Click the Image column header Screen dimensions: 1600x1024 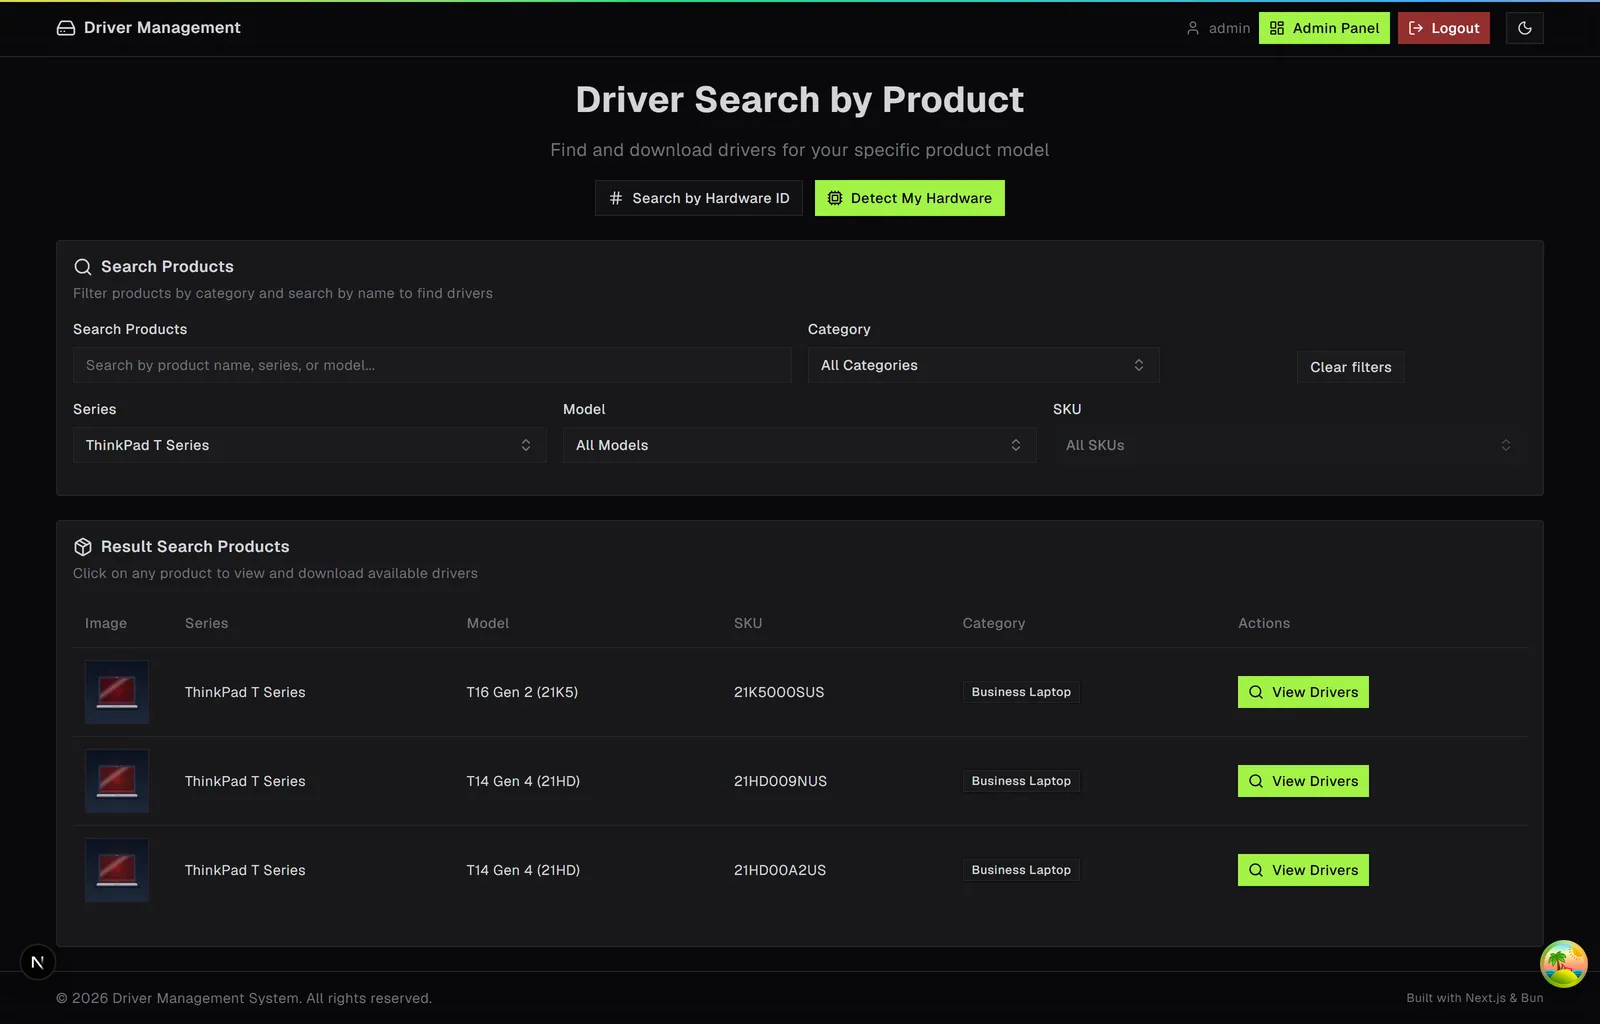click(106, 623)
